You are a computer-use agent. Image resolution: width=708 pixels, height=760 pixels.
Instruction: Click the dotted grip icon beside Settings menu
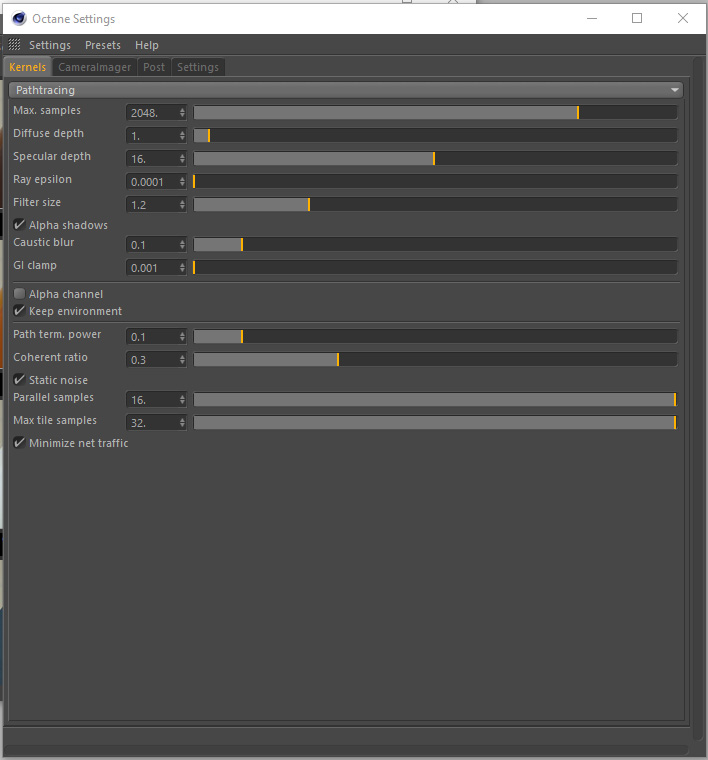tap(15, 45)
